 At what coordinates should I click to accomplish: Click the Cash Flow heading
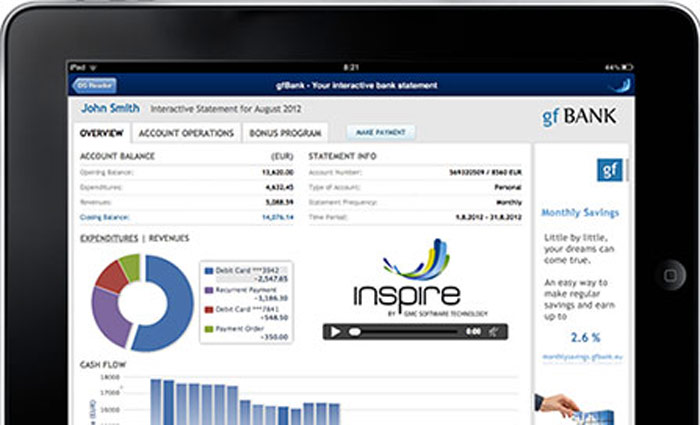click(103, 365)
